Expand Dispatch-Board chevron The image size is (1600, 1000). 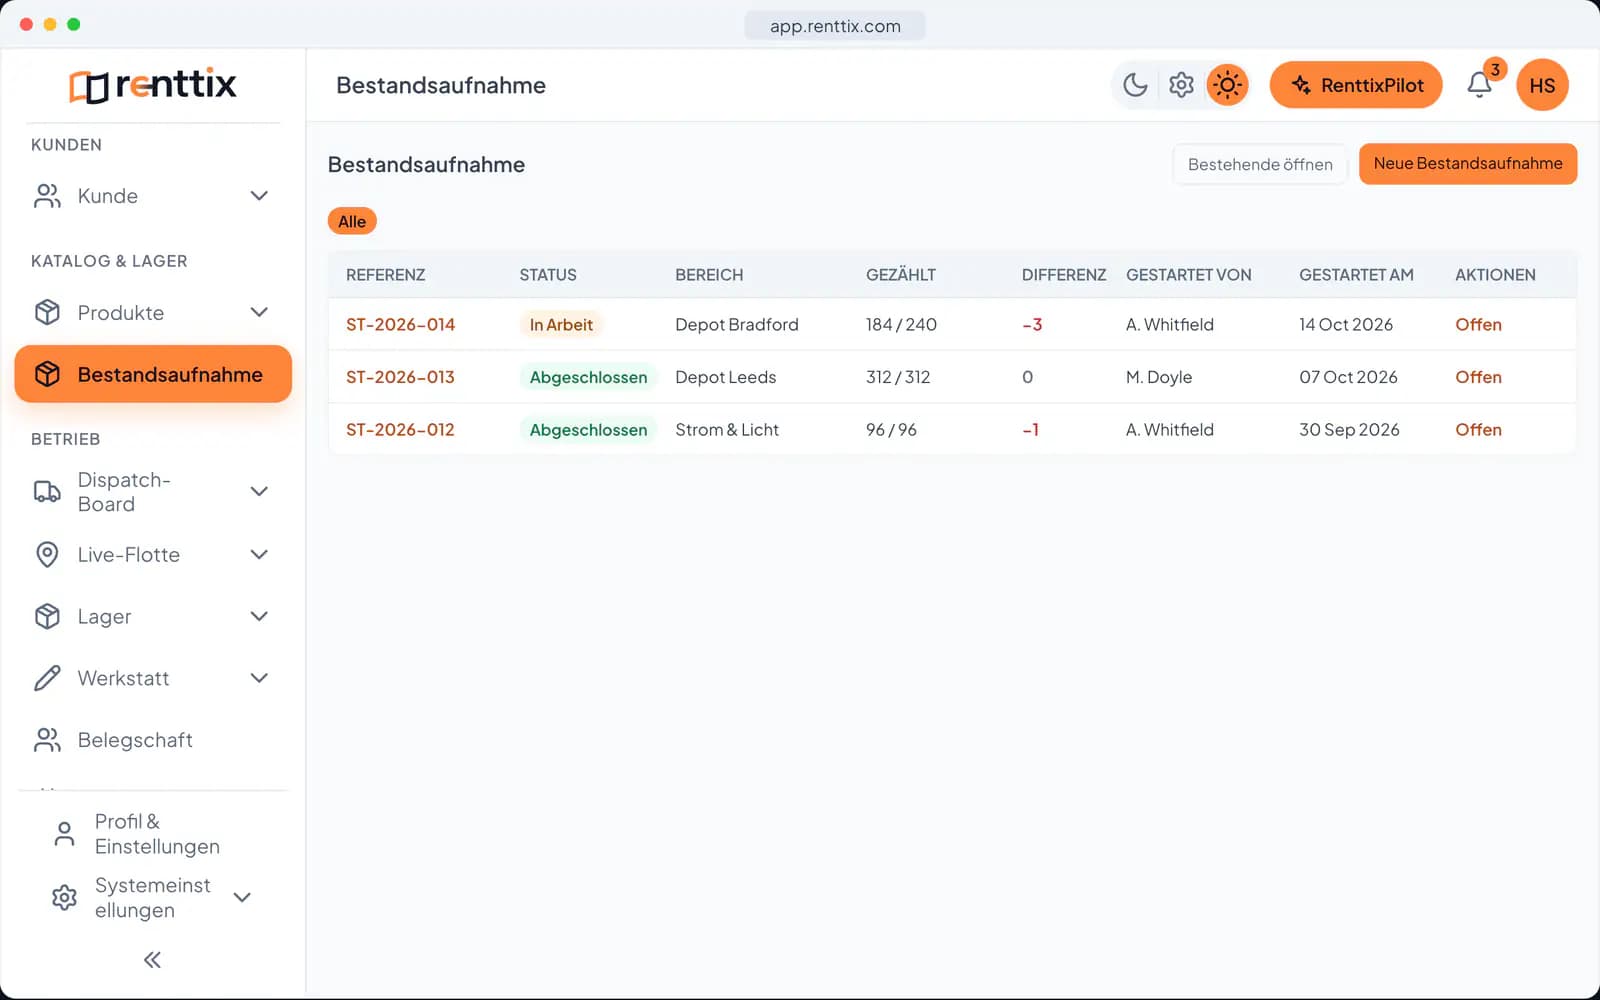[x=259, y=491]
